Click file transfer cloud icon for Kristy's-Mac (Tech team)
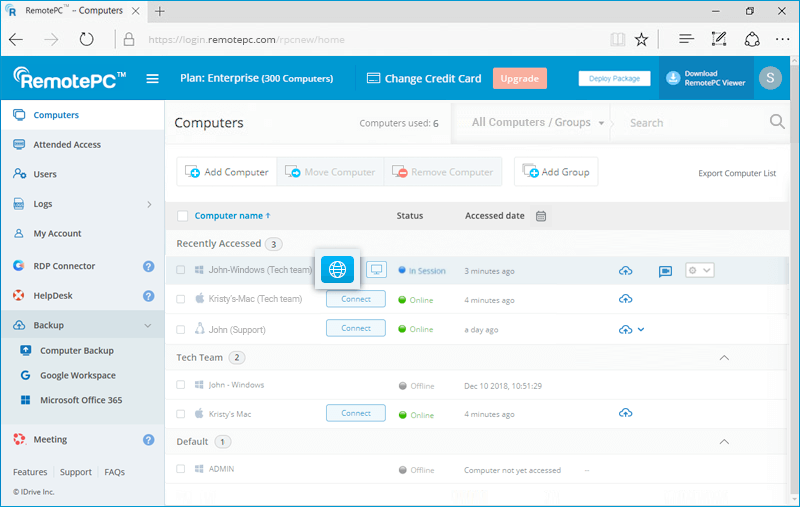The height and width of the screenshot is (507, 800). [x=626, y=299]
